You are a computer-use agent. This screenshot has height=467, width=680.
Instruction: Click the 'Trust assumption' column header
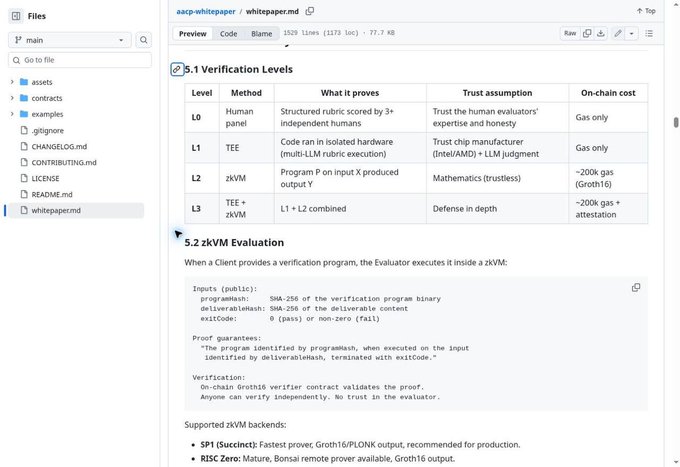pyautogui.click(x=497, y=93)
